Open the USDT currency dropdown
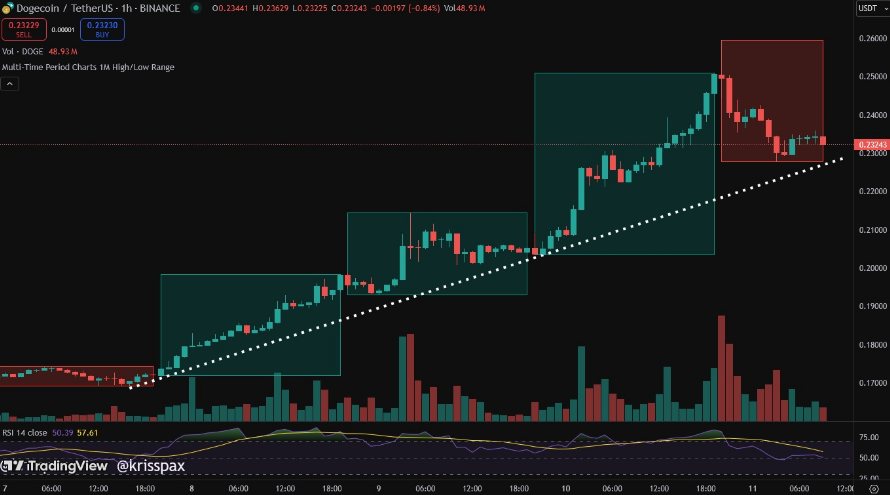The height and width of the screenshot is (495, 890). [x=866, y=9]
